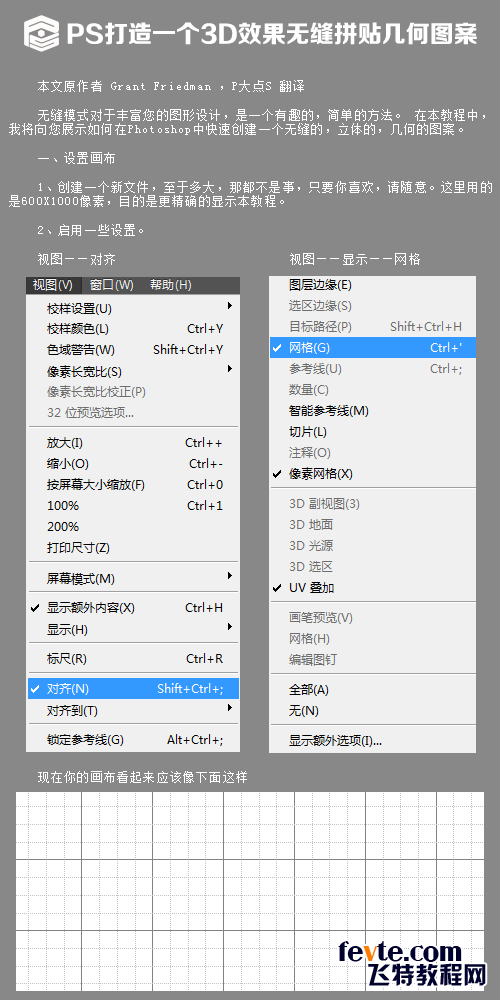Open the 帮助(H) menu
This screenshot has height=1000, width=500.
[x=170, y=285]
